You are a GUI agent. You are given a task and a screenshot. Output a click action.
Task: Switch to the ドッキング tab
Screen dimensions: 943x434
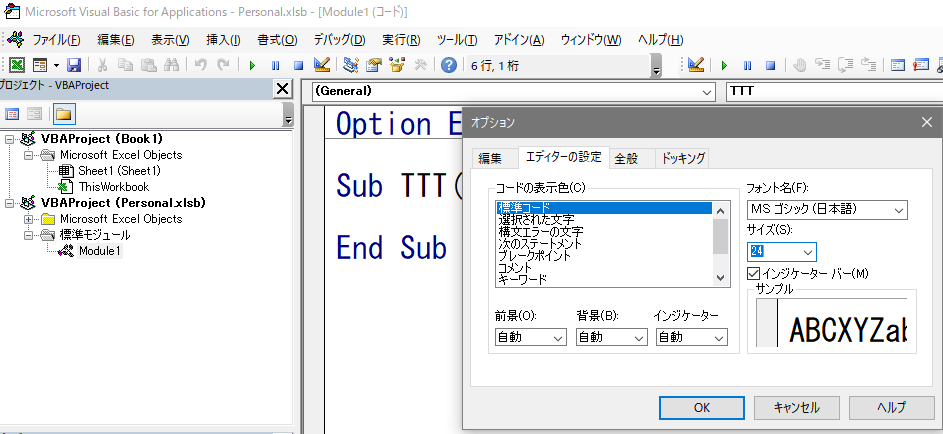tap(683, 159)
